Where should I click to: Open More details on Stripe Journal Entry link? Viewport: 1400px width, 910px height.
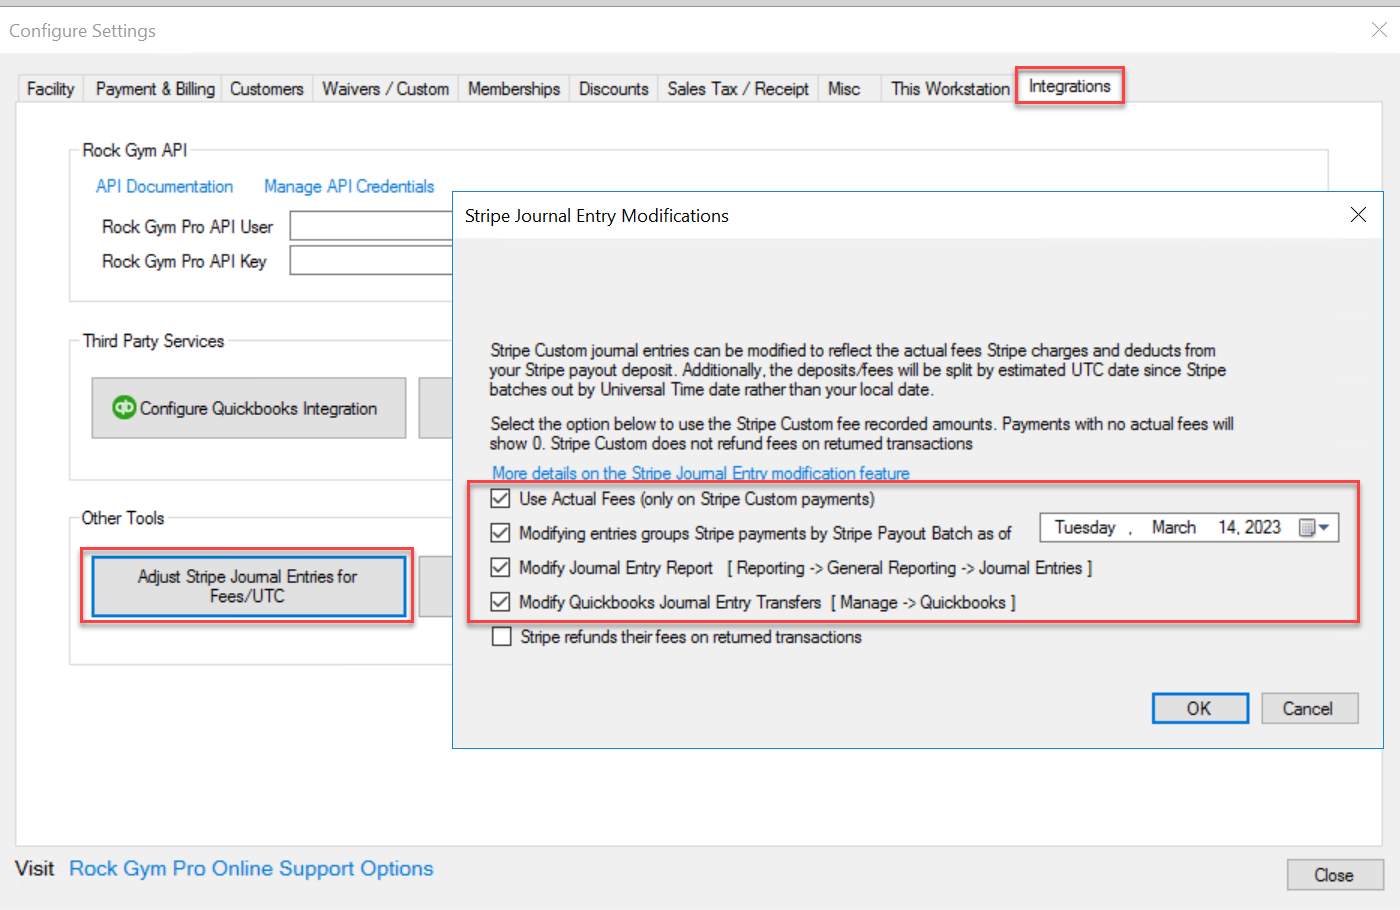click(701, 473)
